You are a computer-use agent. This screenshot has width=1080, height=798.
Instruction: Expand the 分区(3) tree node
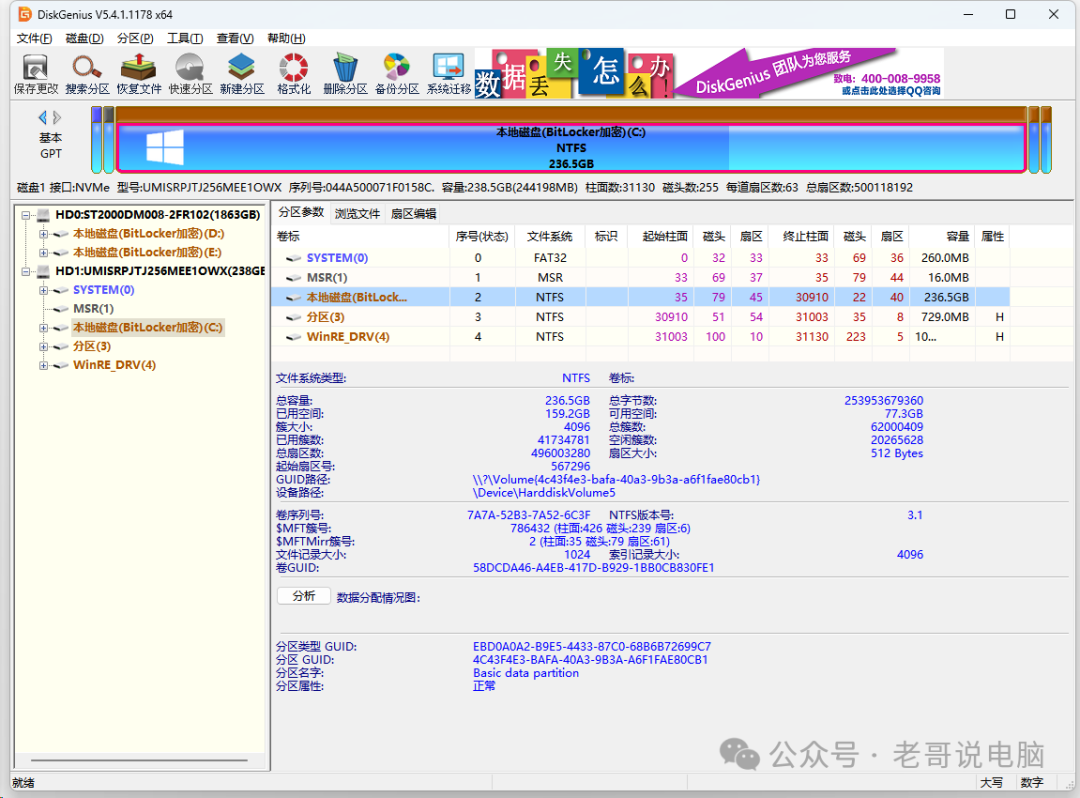pos(43,346)
